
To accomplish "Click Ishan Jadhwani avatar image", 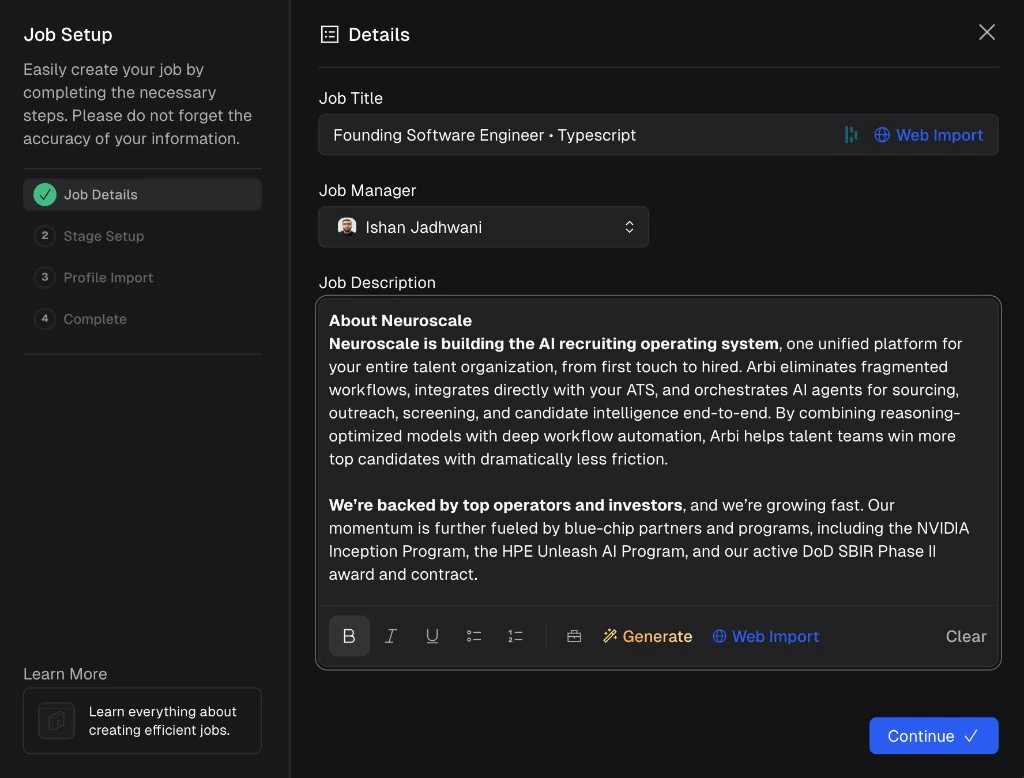I will point(347,227).
